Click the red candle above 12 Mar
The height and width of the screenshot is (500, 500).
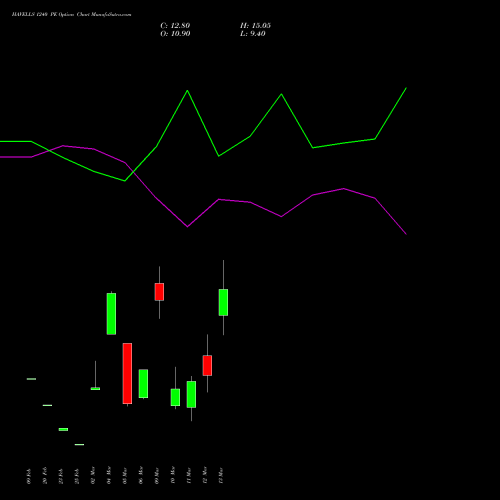207,365
